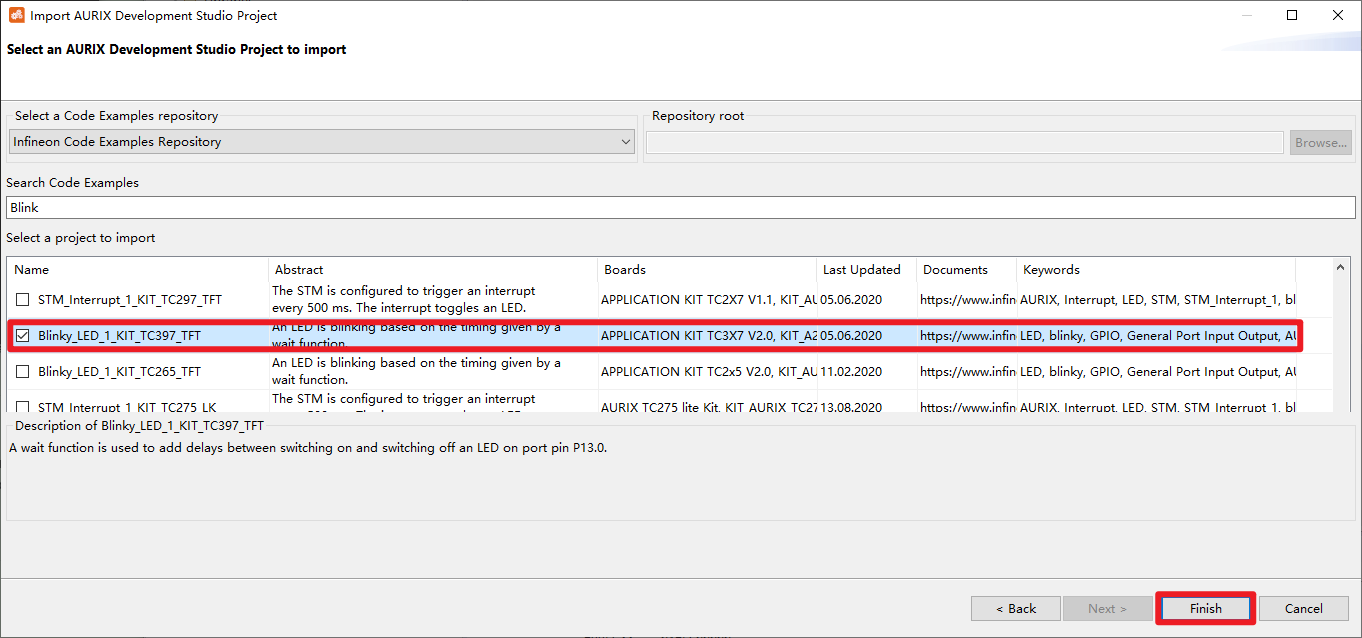The width and height of the screenshot is (1362, 638).
Task: Click the Cancel button
Action: (1304, 608)
